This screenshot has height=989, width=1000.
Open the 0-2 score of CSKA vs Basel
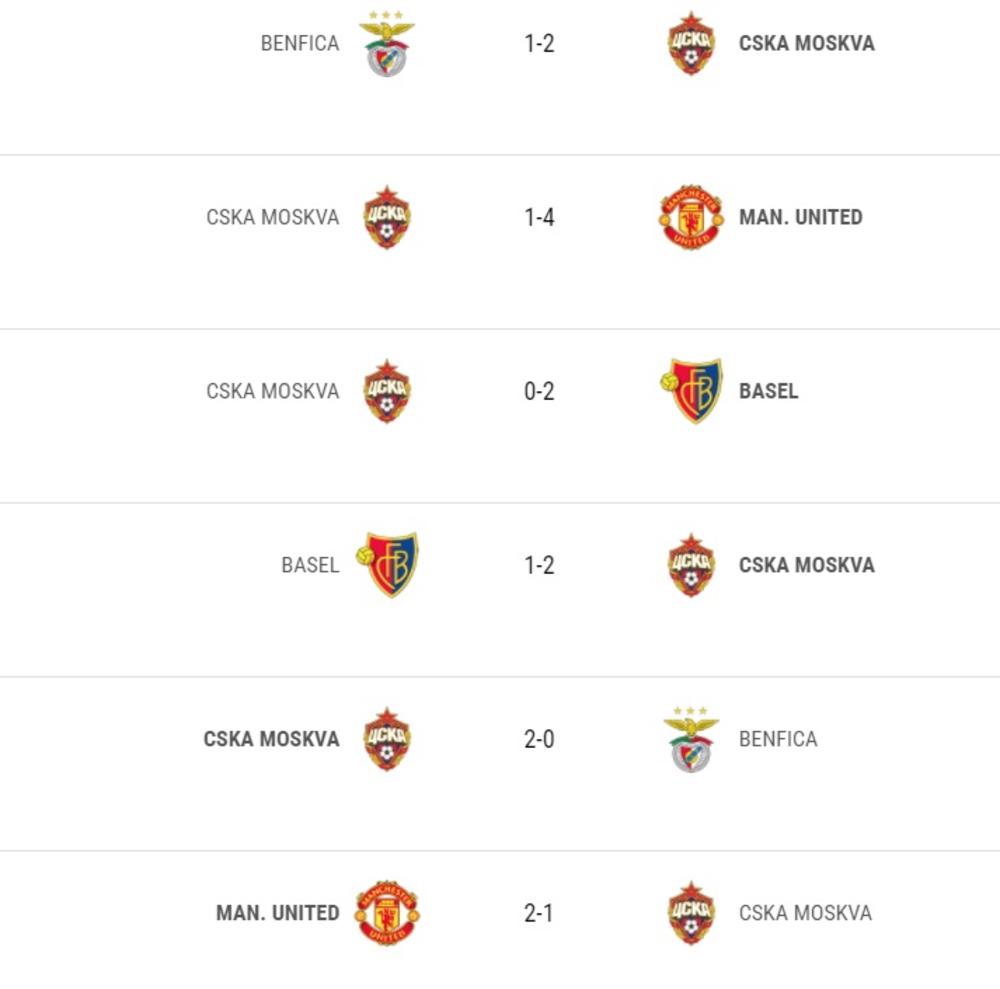(x=539, y=391)
